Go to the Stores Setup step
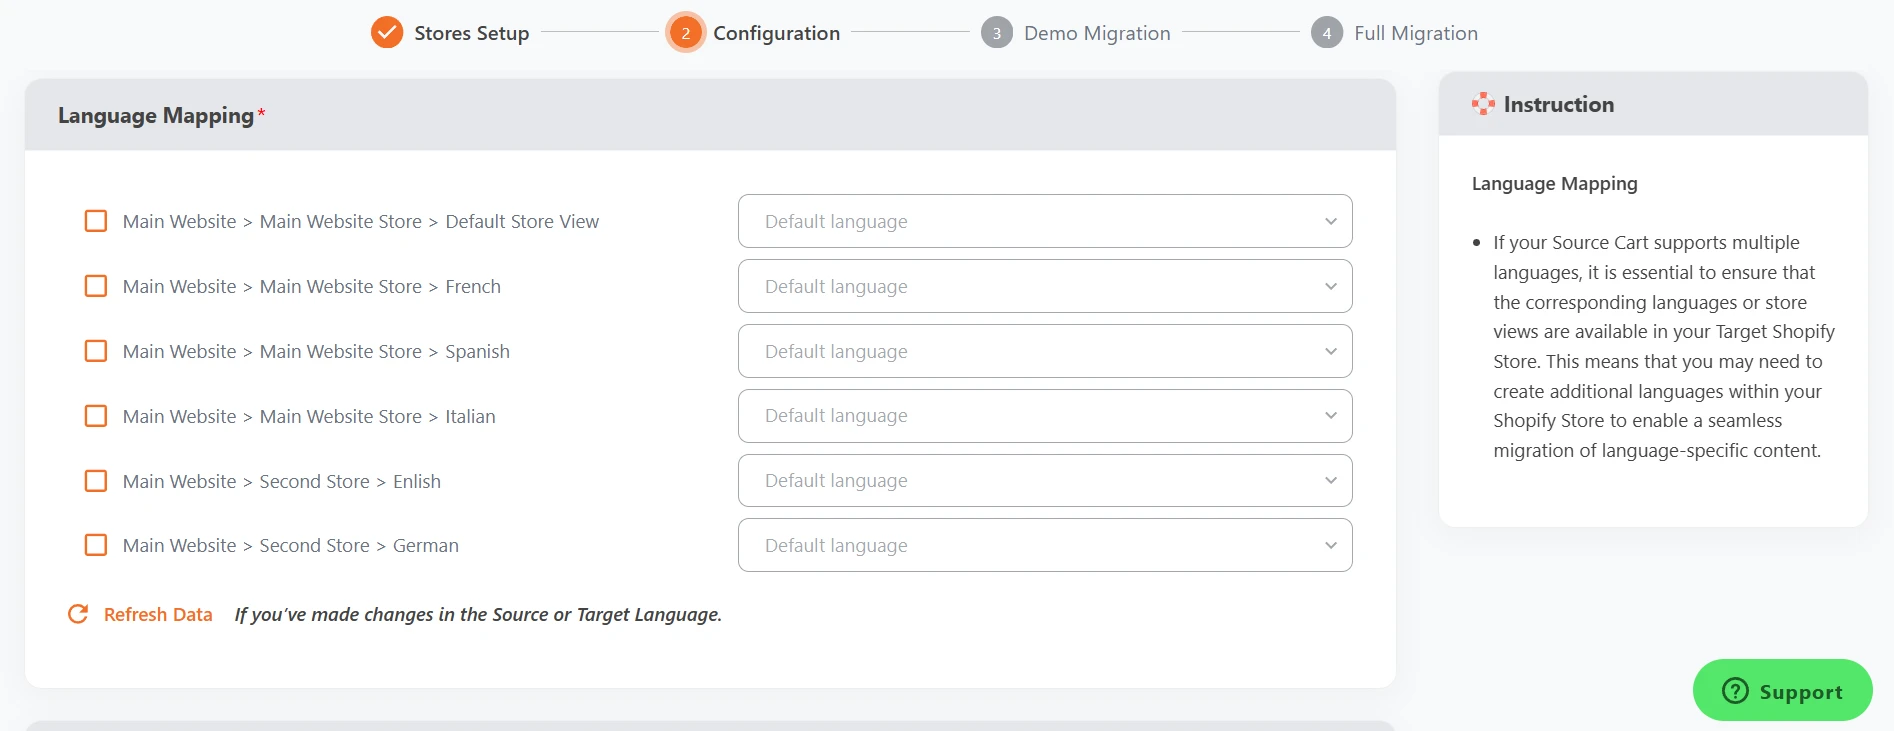The image size is (1894, 731). point(472,33)
